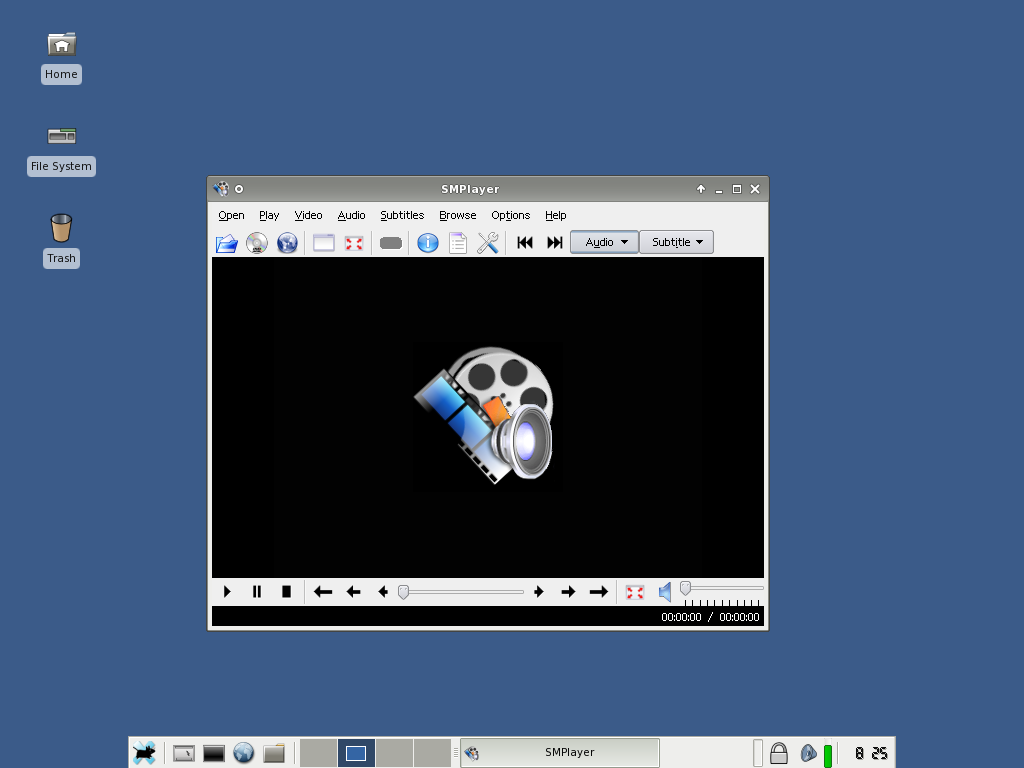Screen dimensions: 1024x768
Task: Forward using the shortest right arrow
Action: pos(539,592)
